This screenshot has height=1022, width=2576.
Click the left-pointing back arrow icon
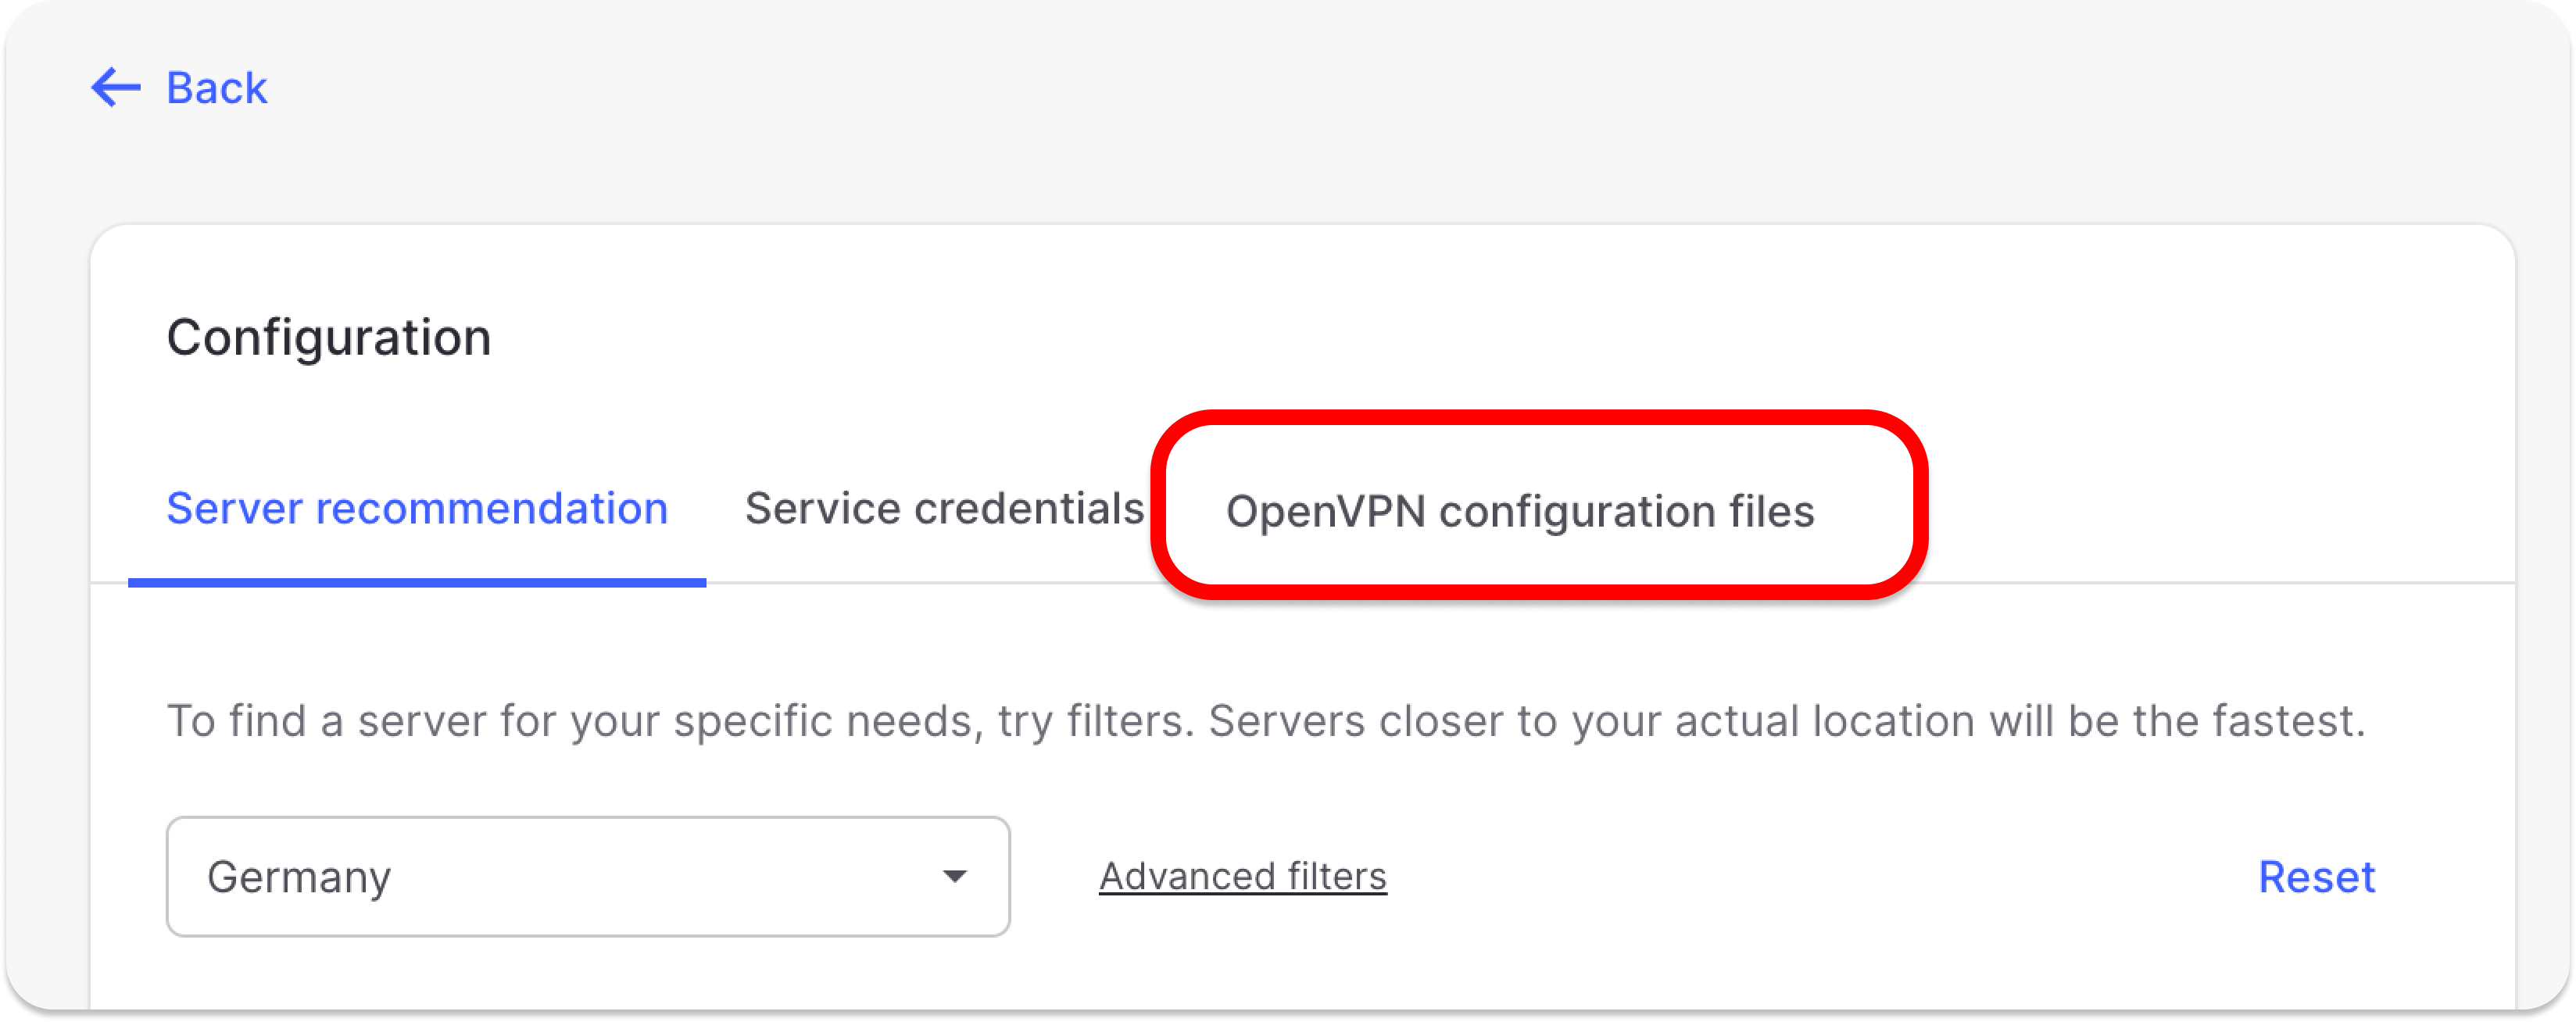pyautogui.click(x=116, y=88)
